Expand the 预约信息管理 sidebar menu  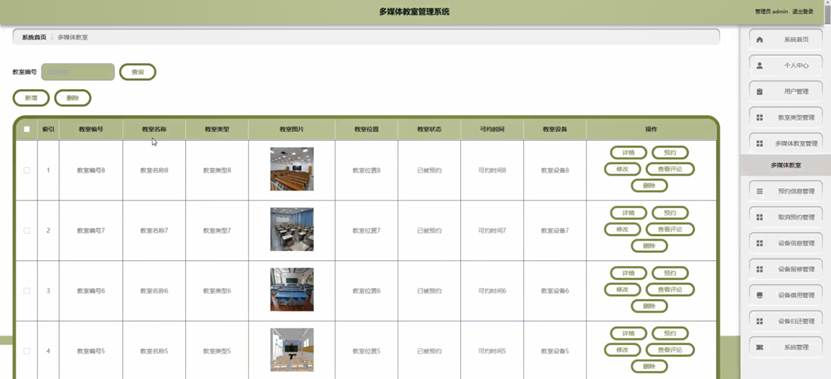point(786,191)
